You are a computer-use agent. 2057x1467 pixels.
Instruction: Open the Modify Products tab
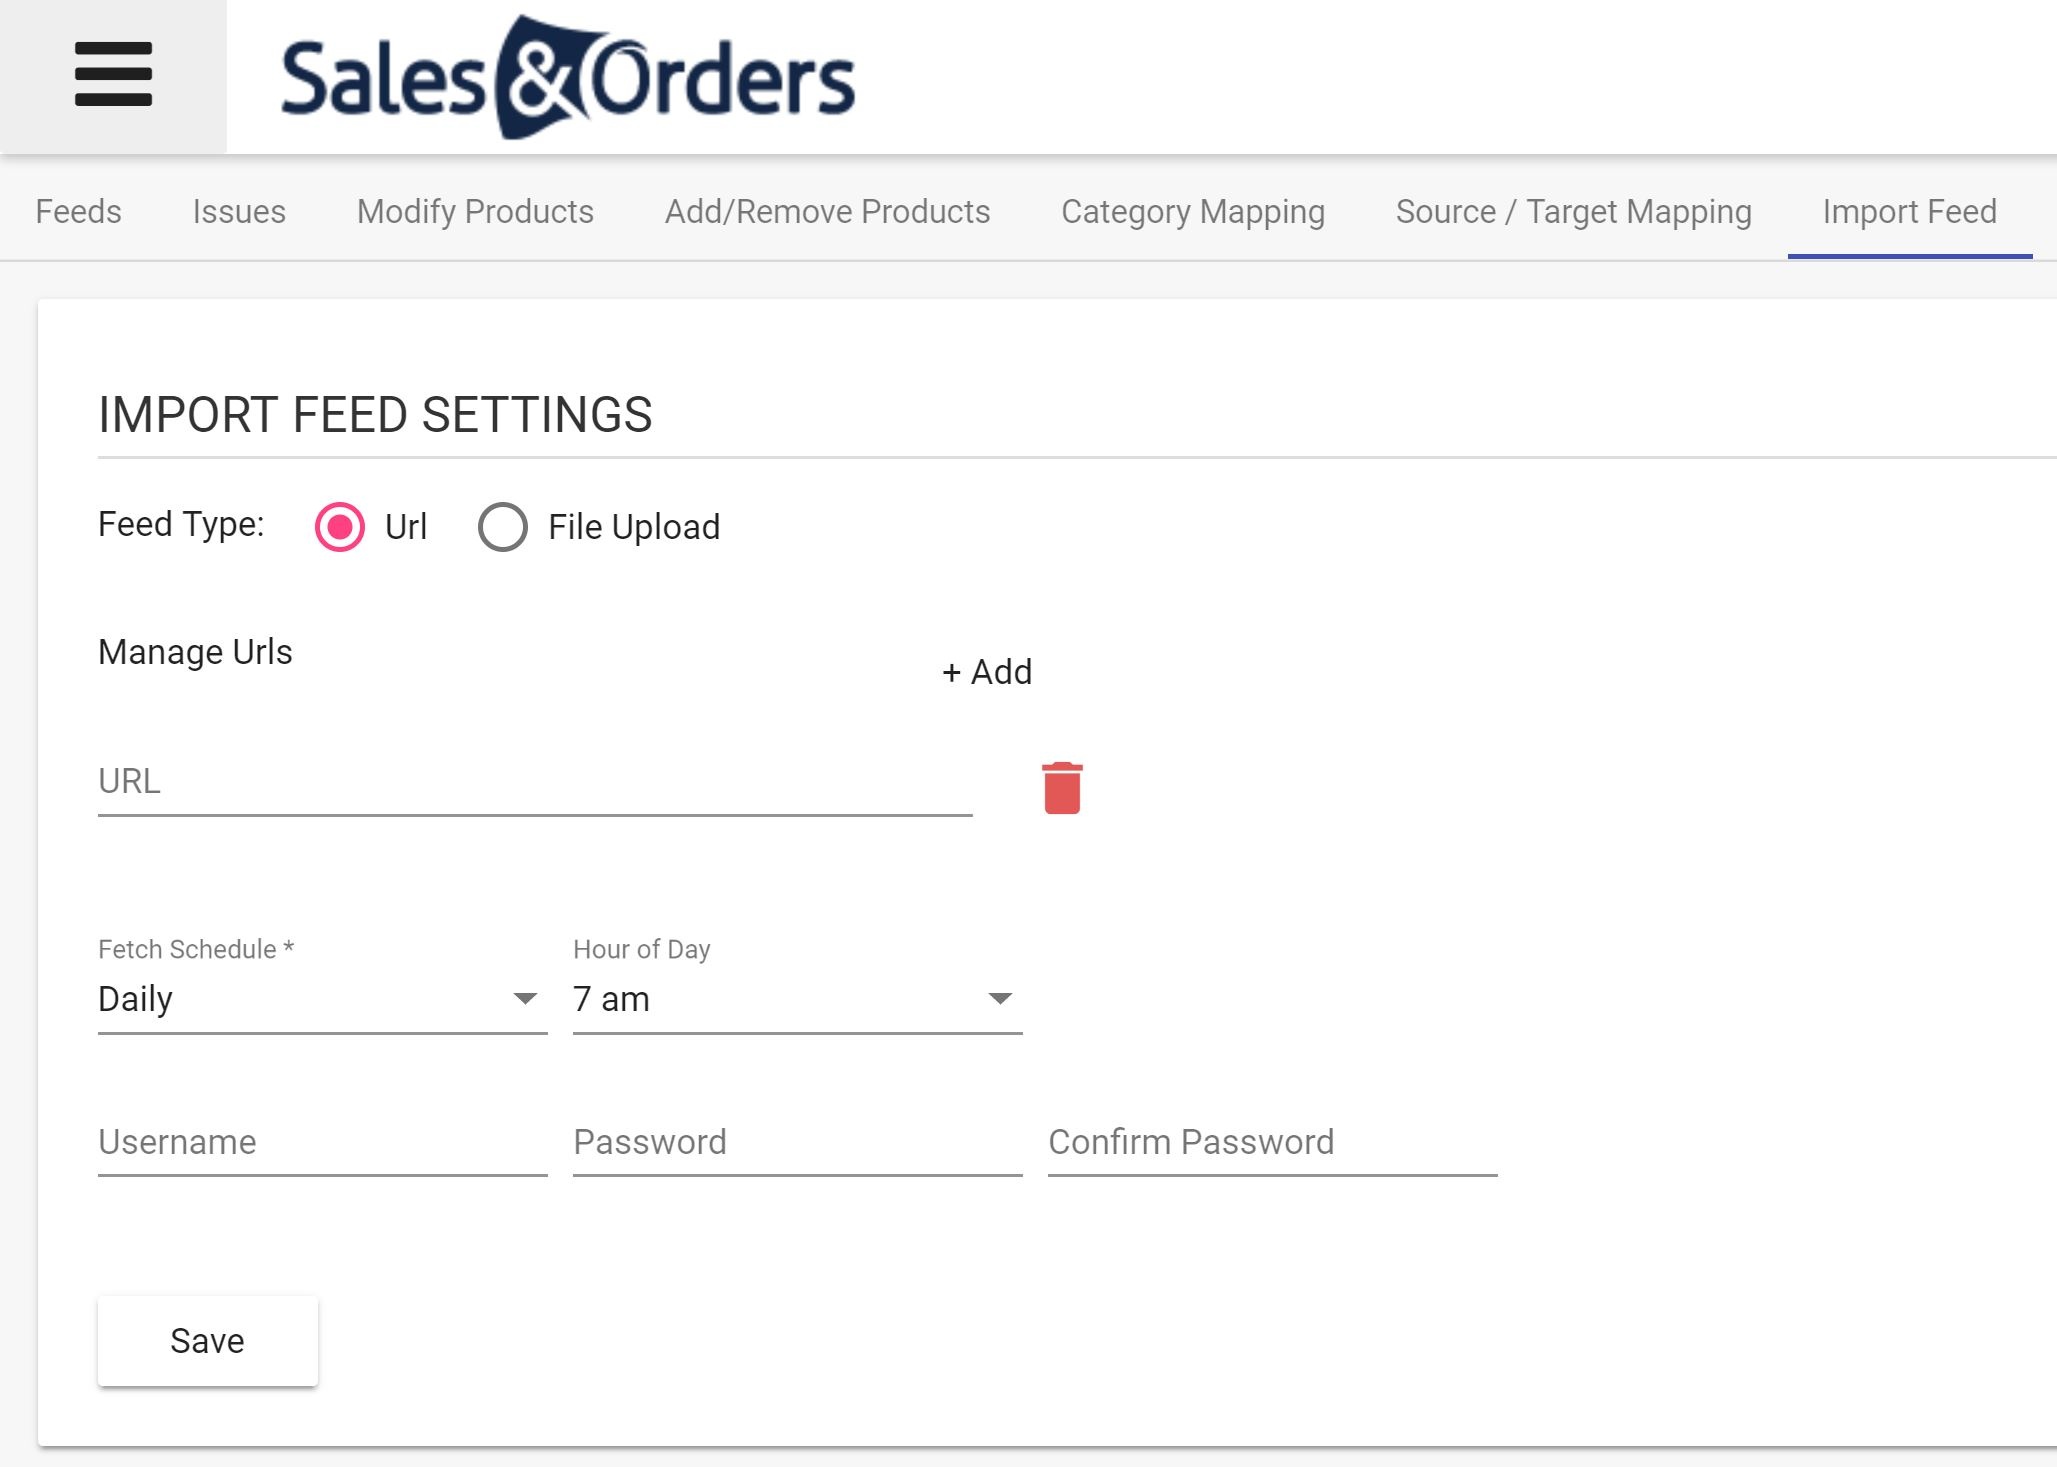(x=474, y=211)
